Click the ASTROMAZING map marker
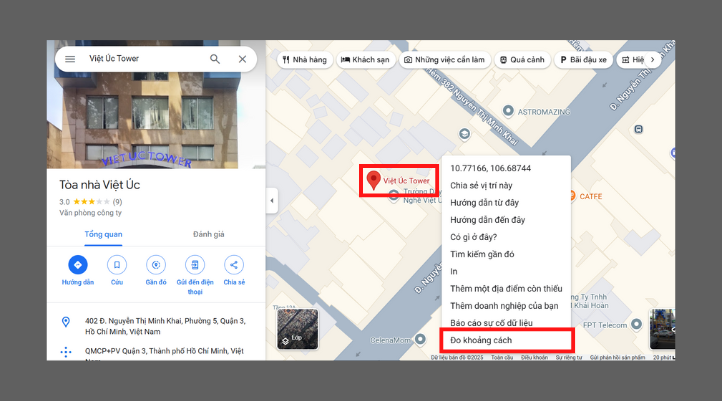This screenshot has height=401, width=722. [508, 111]
